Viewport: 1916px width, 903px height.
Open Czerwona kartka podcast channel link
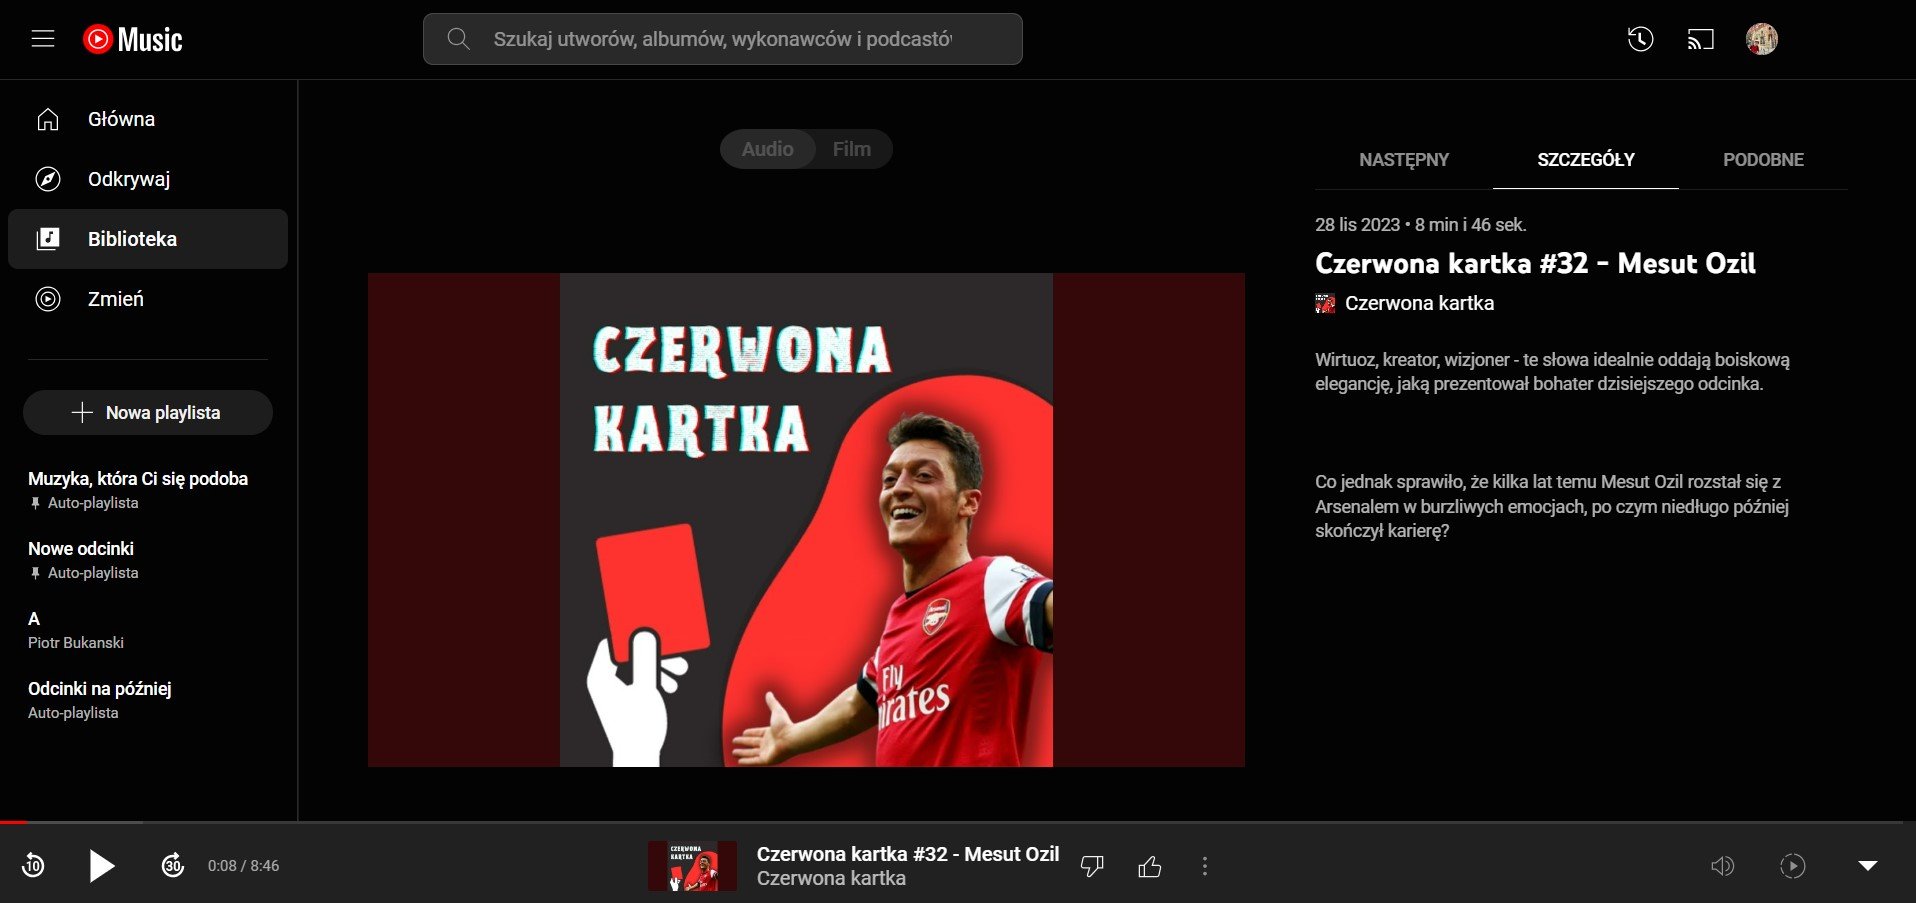[x=1419, y=303]
